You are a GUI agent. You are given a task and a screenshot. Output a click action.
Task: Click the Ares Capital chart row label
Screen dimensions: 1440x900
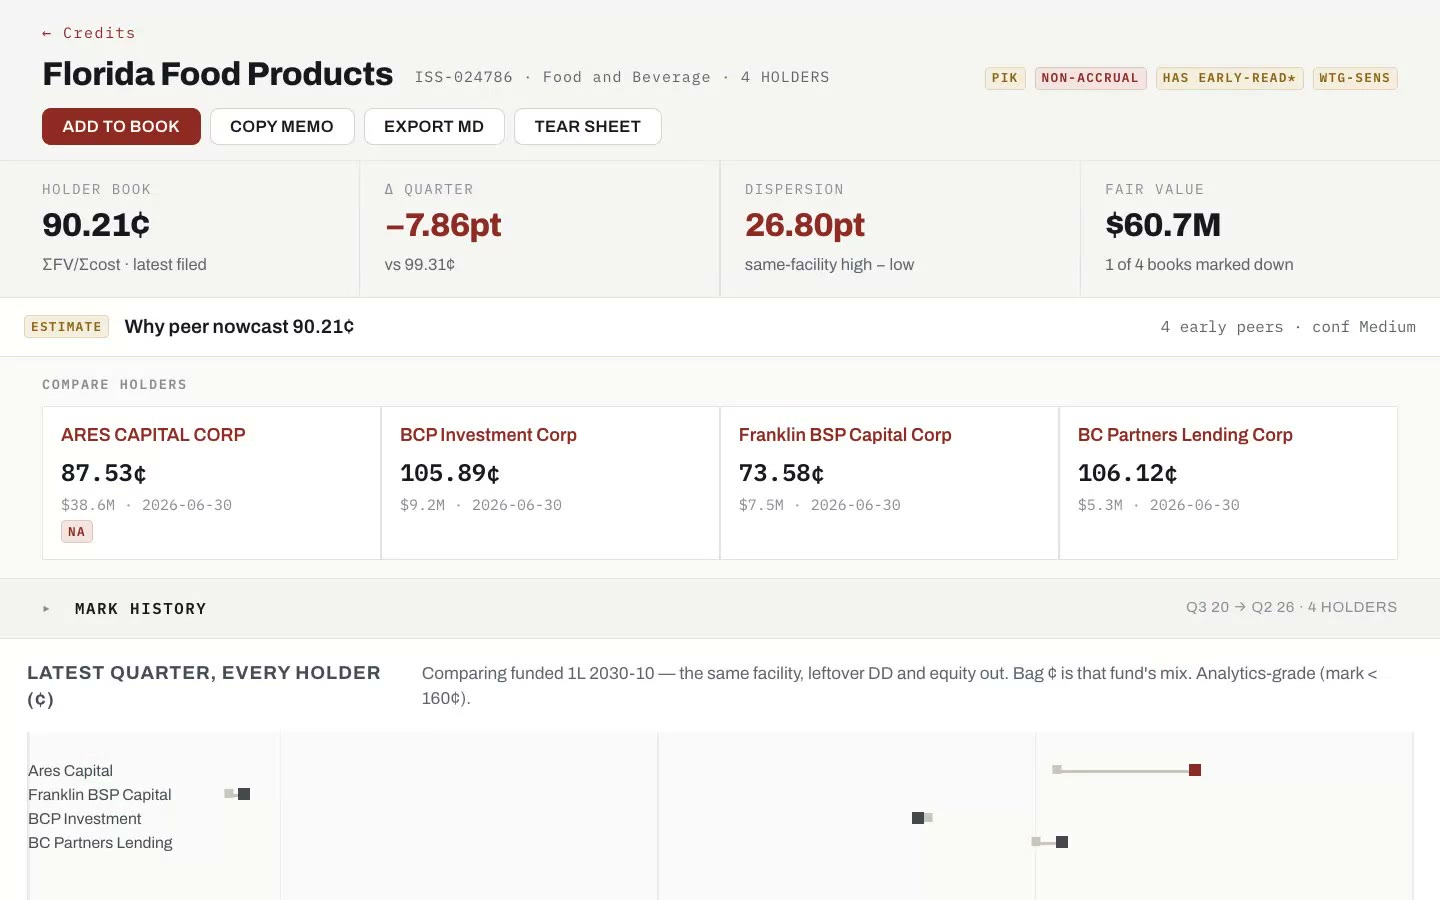[x=70, y=771]
